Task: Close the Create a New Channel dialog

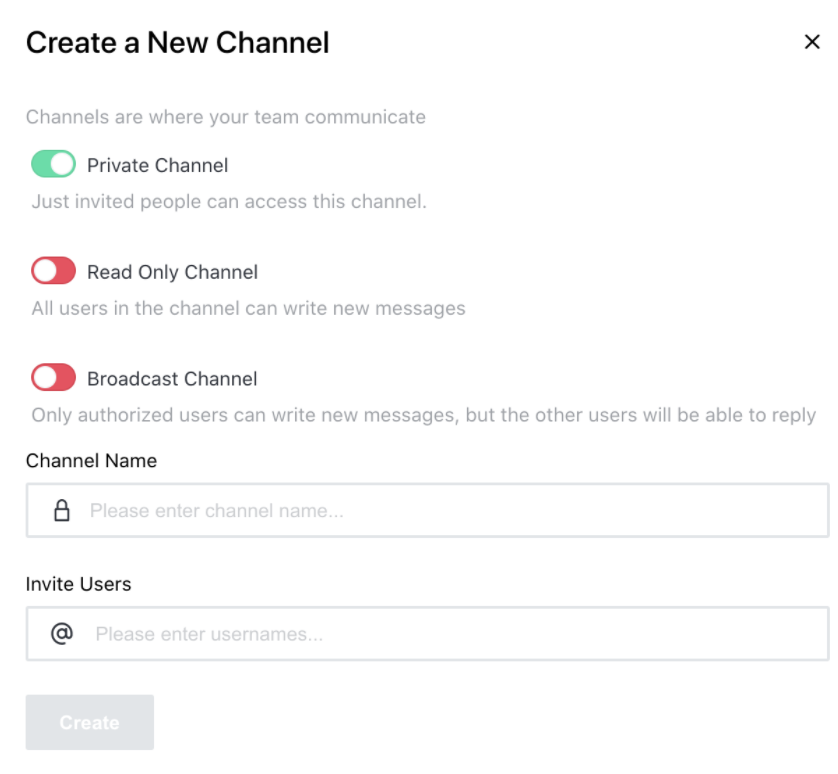Action: click(x=812, y=42)
